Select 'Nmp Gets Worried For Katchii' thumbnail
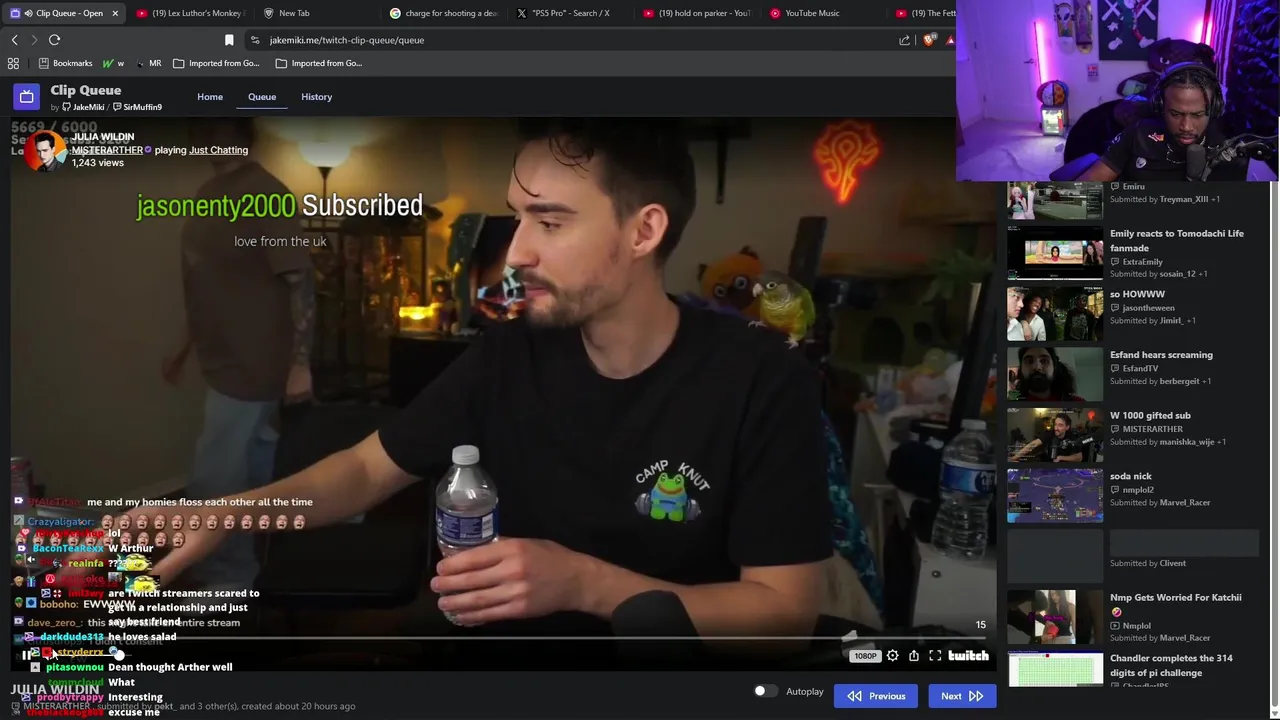The width and height of the screenshot is (1280, 720). [1055, 617]
